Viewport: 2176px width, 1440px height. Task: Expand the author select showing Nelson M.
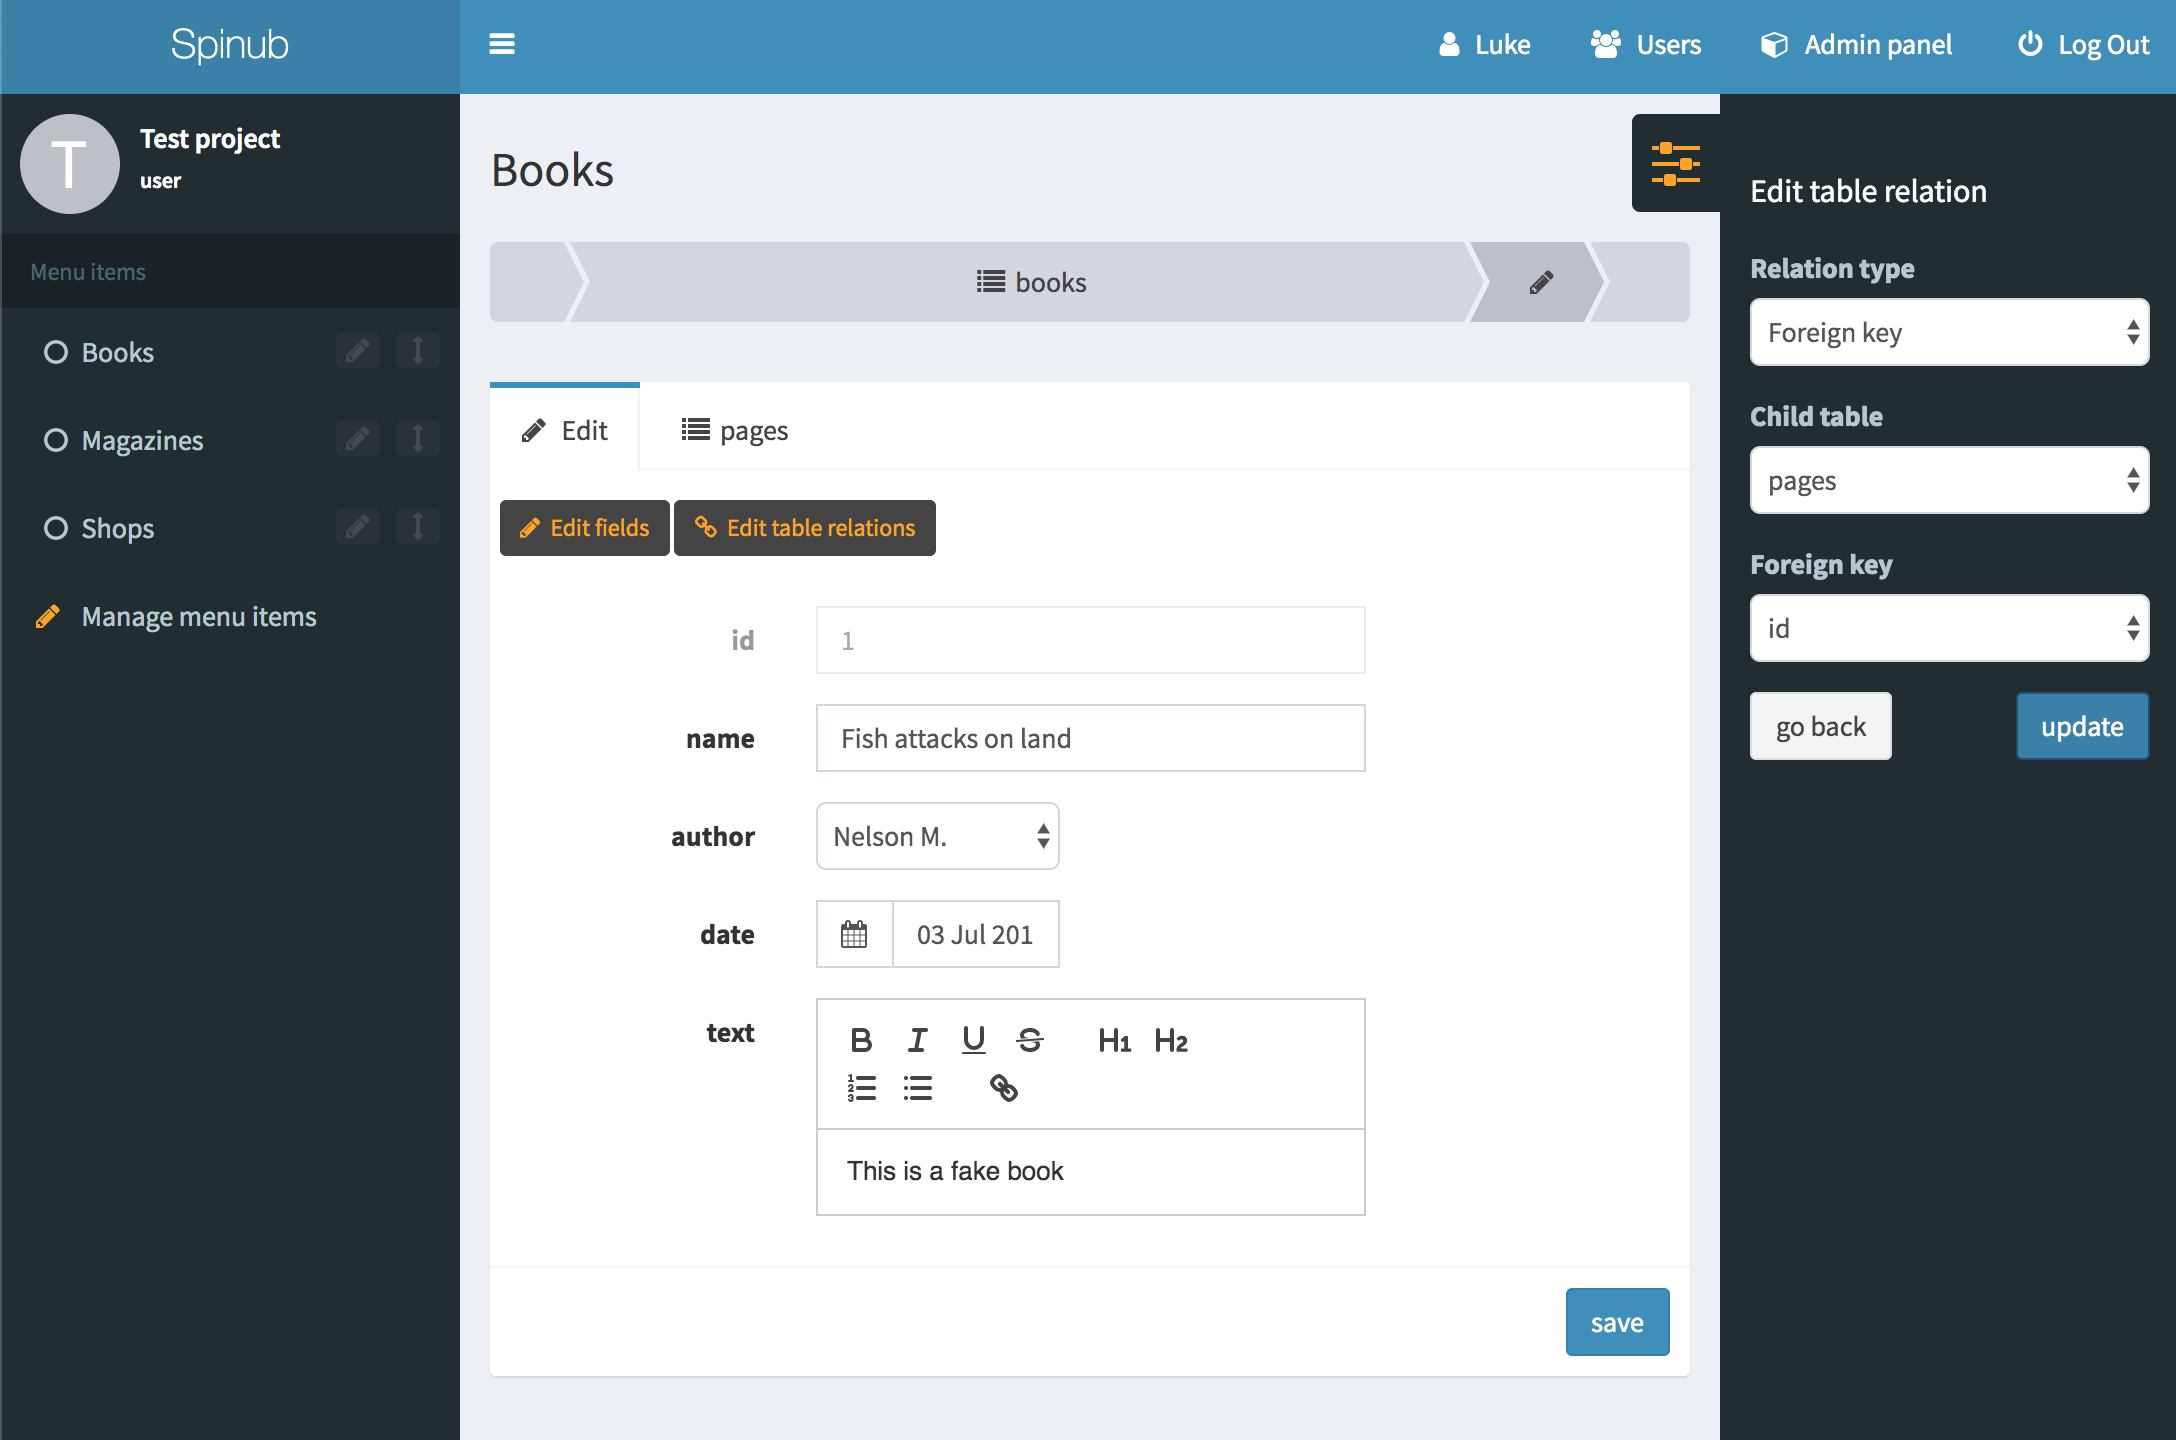937,836
